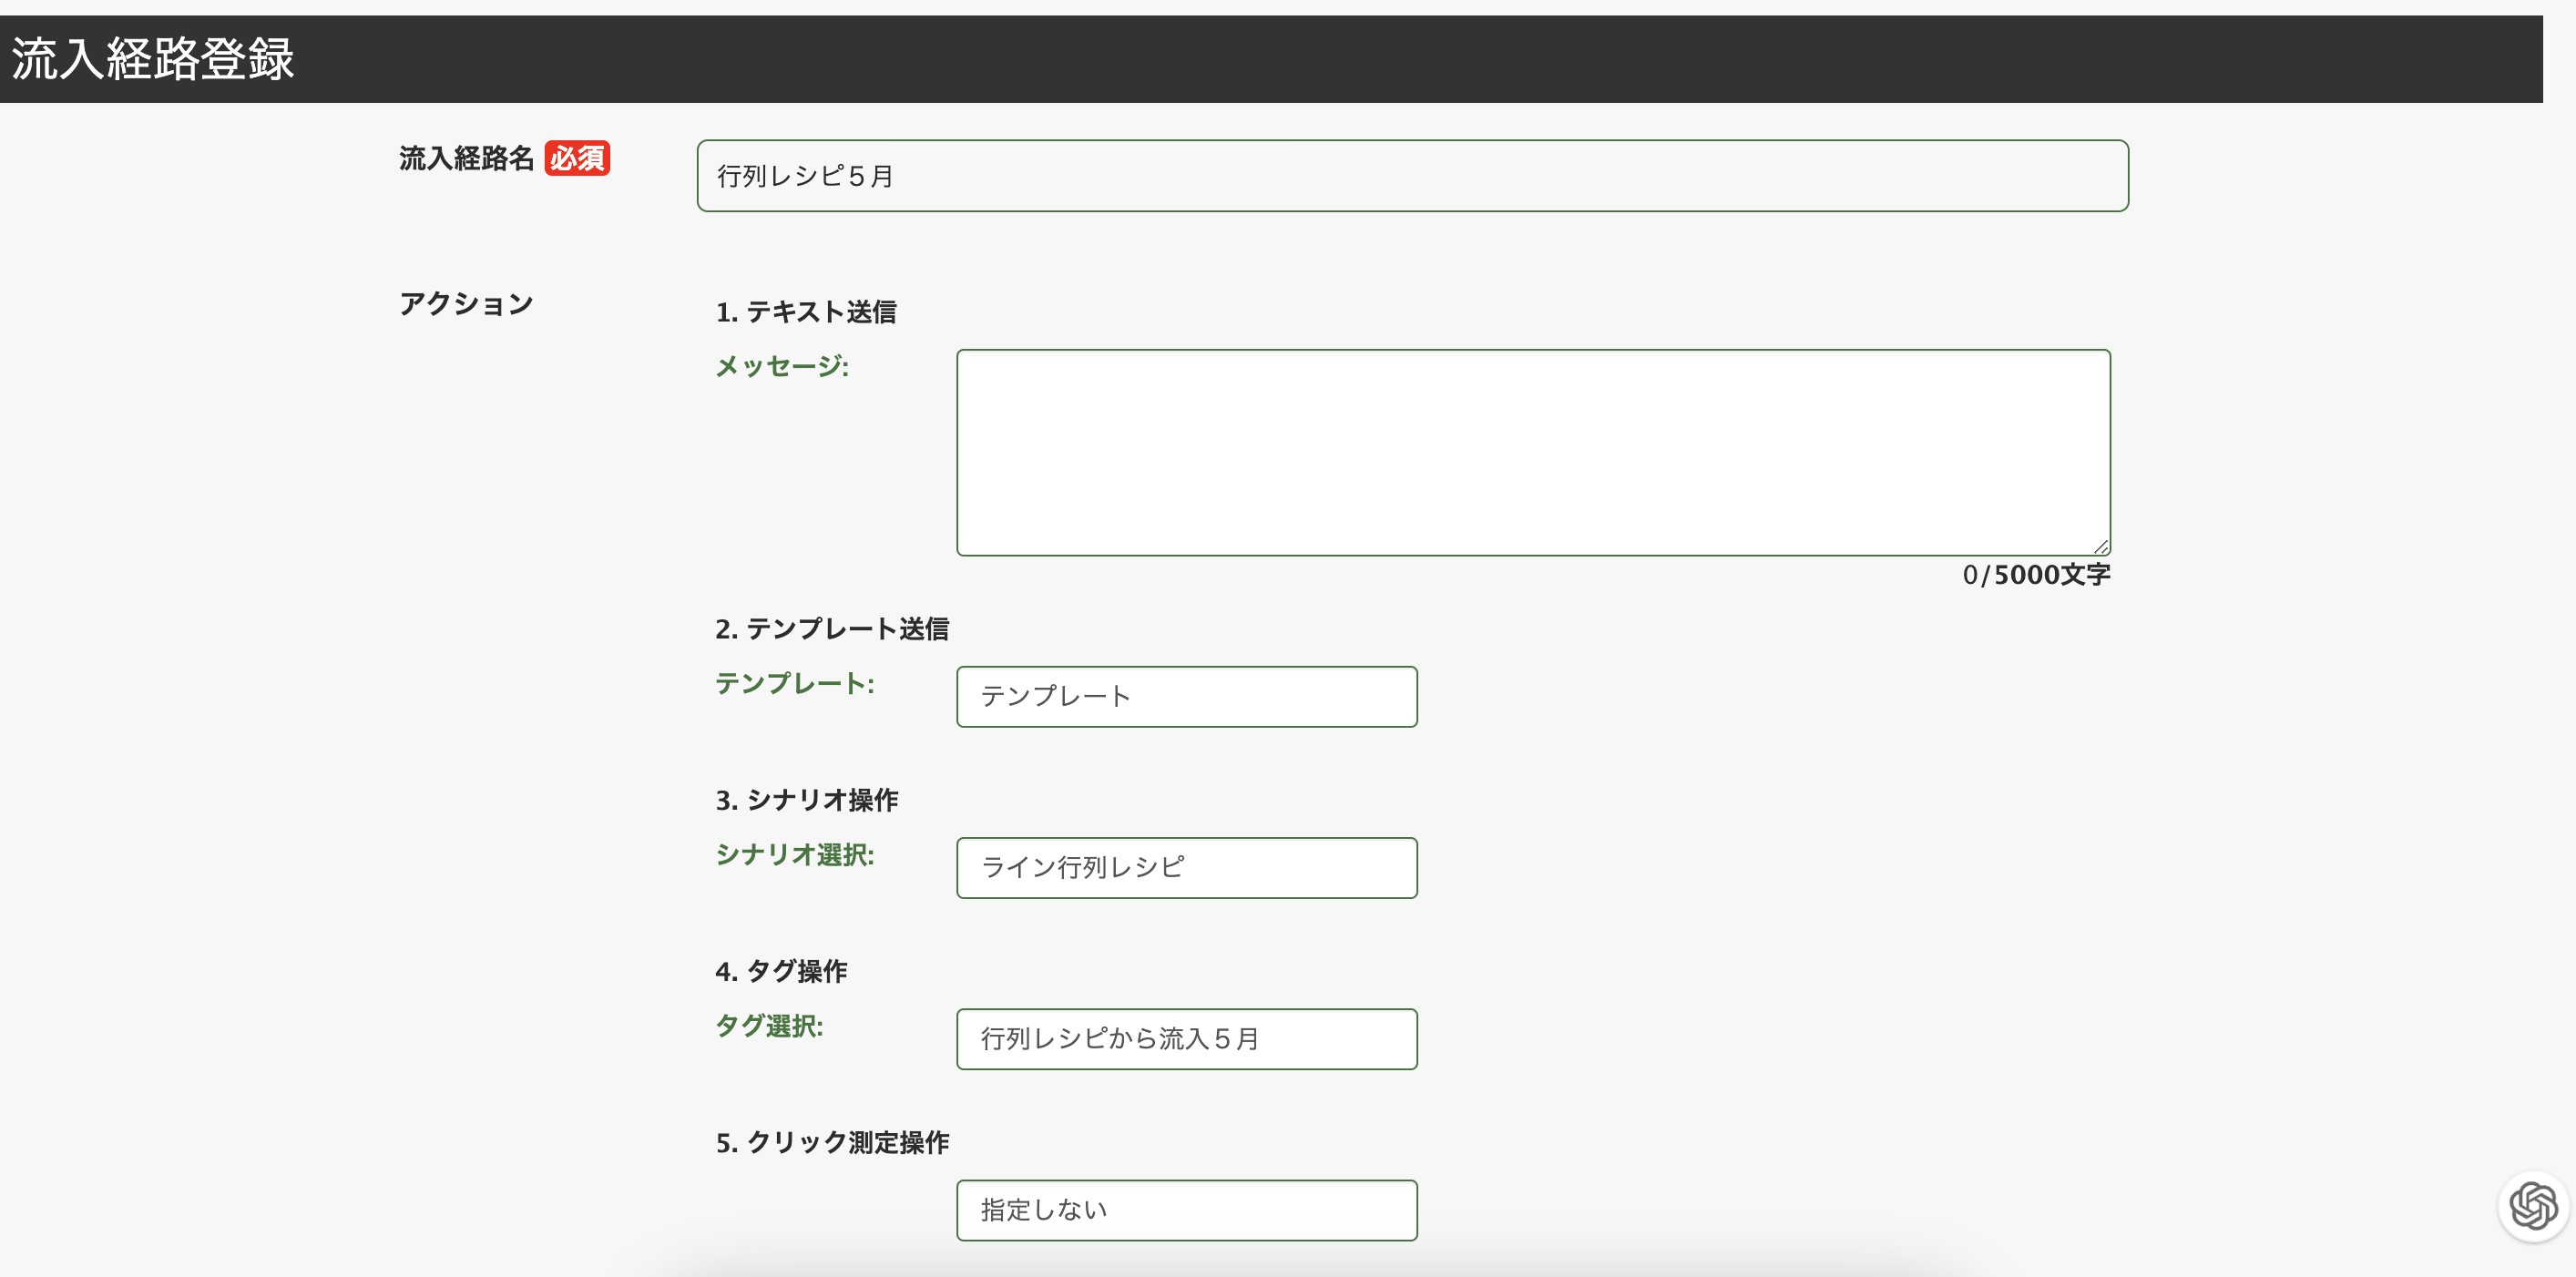The width and height of the screenshot is (2576, 1277).
Task: Click the メッセージ text area
Action: pyautogui.click(x=1533, y=452)
